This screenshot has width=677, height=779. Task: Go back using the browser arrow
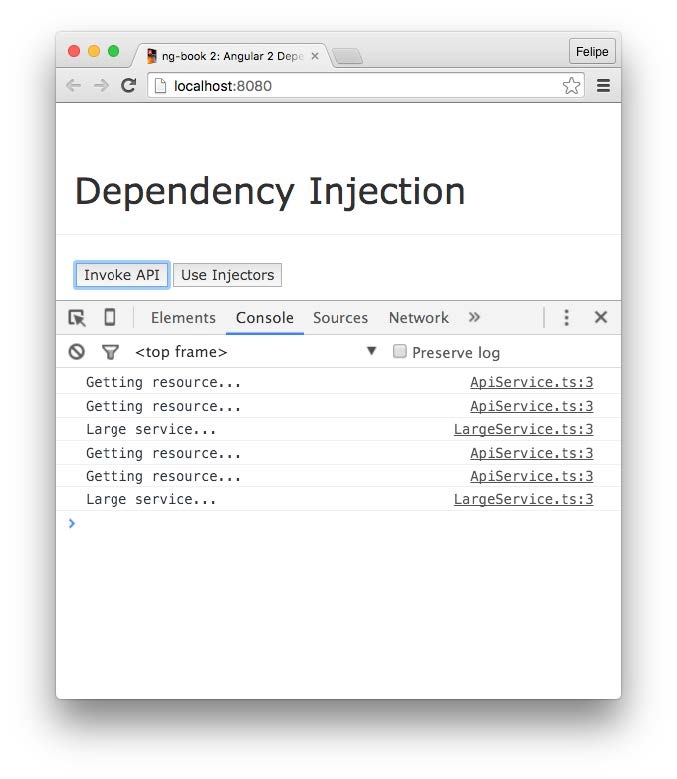tap(73, 86)
